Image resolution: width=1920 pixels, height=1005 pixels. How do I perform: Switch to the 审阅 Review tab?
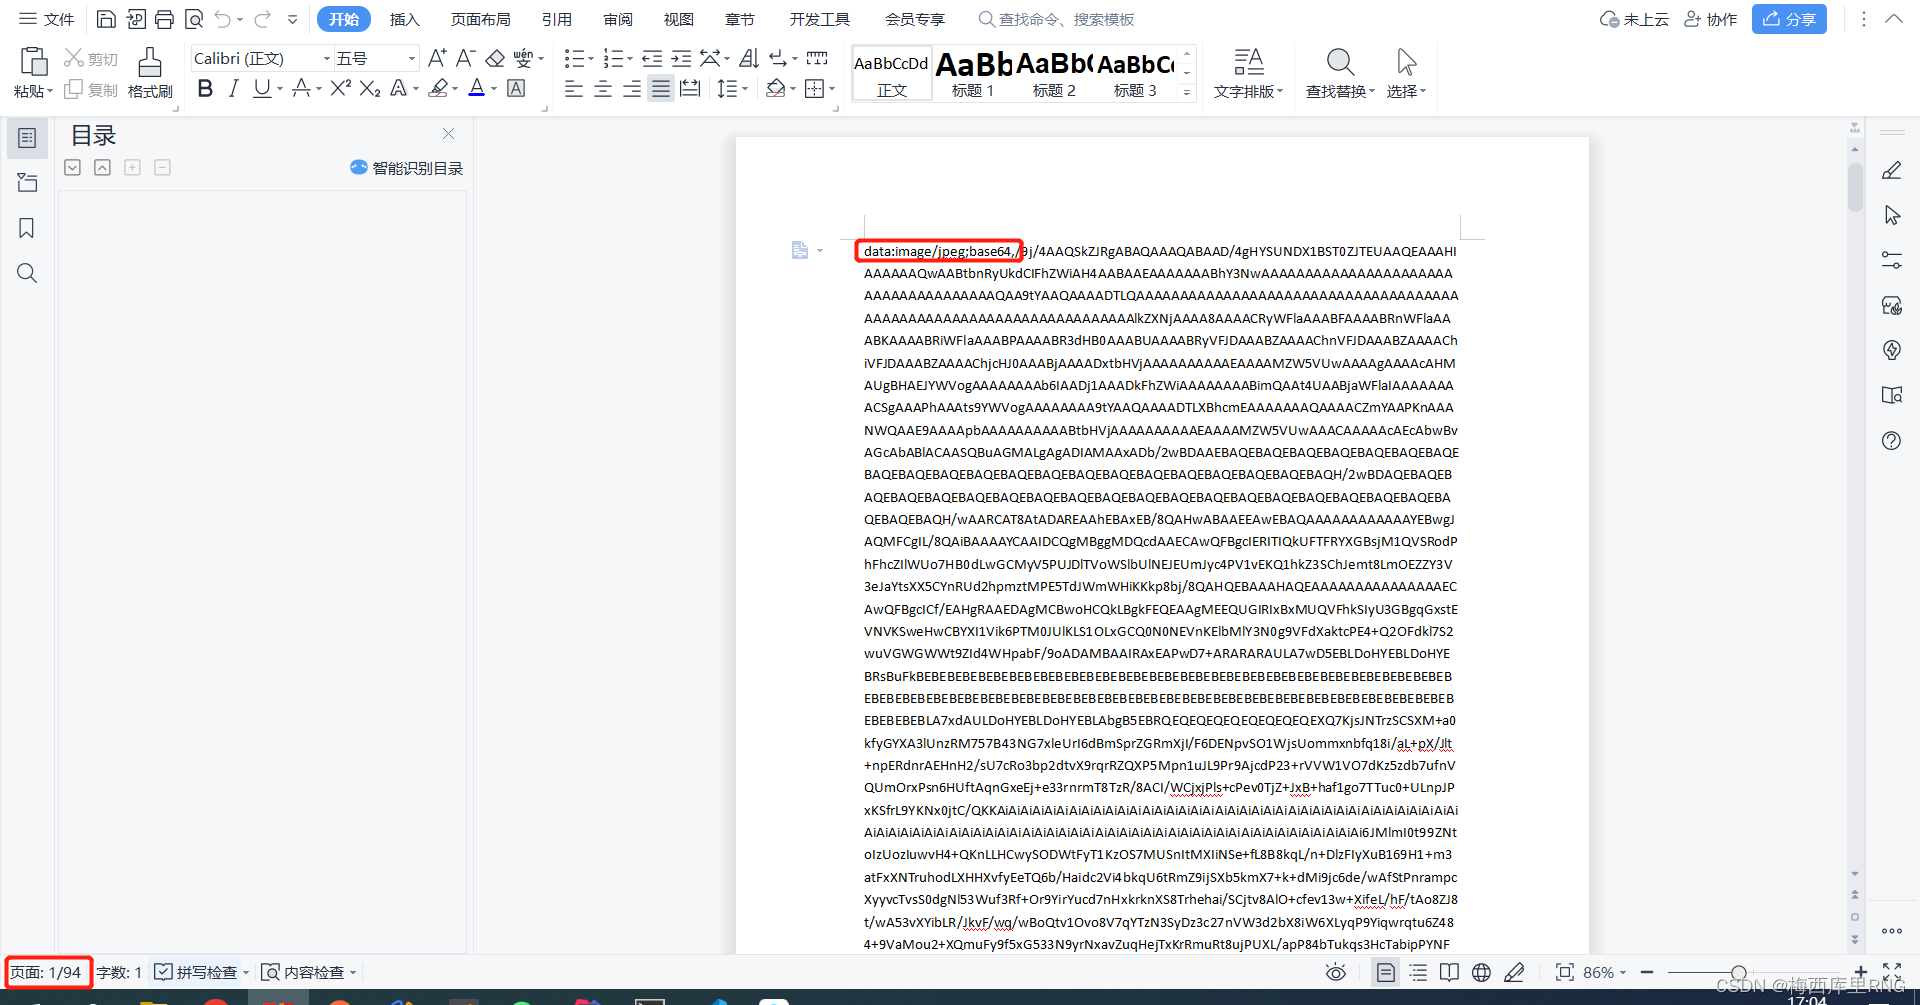point(618,19)
